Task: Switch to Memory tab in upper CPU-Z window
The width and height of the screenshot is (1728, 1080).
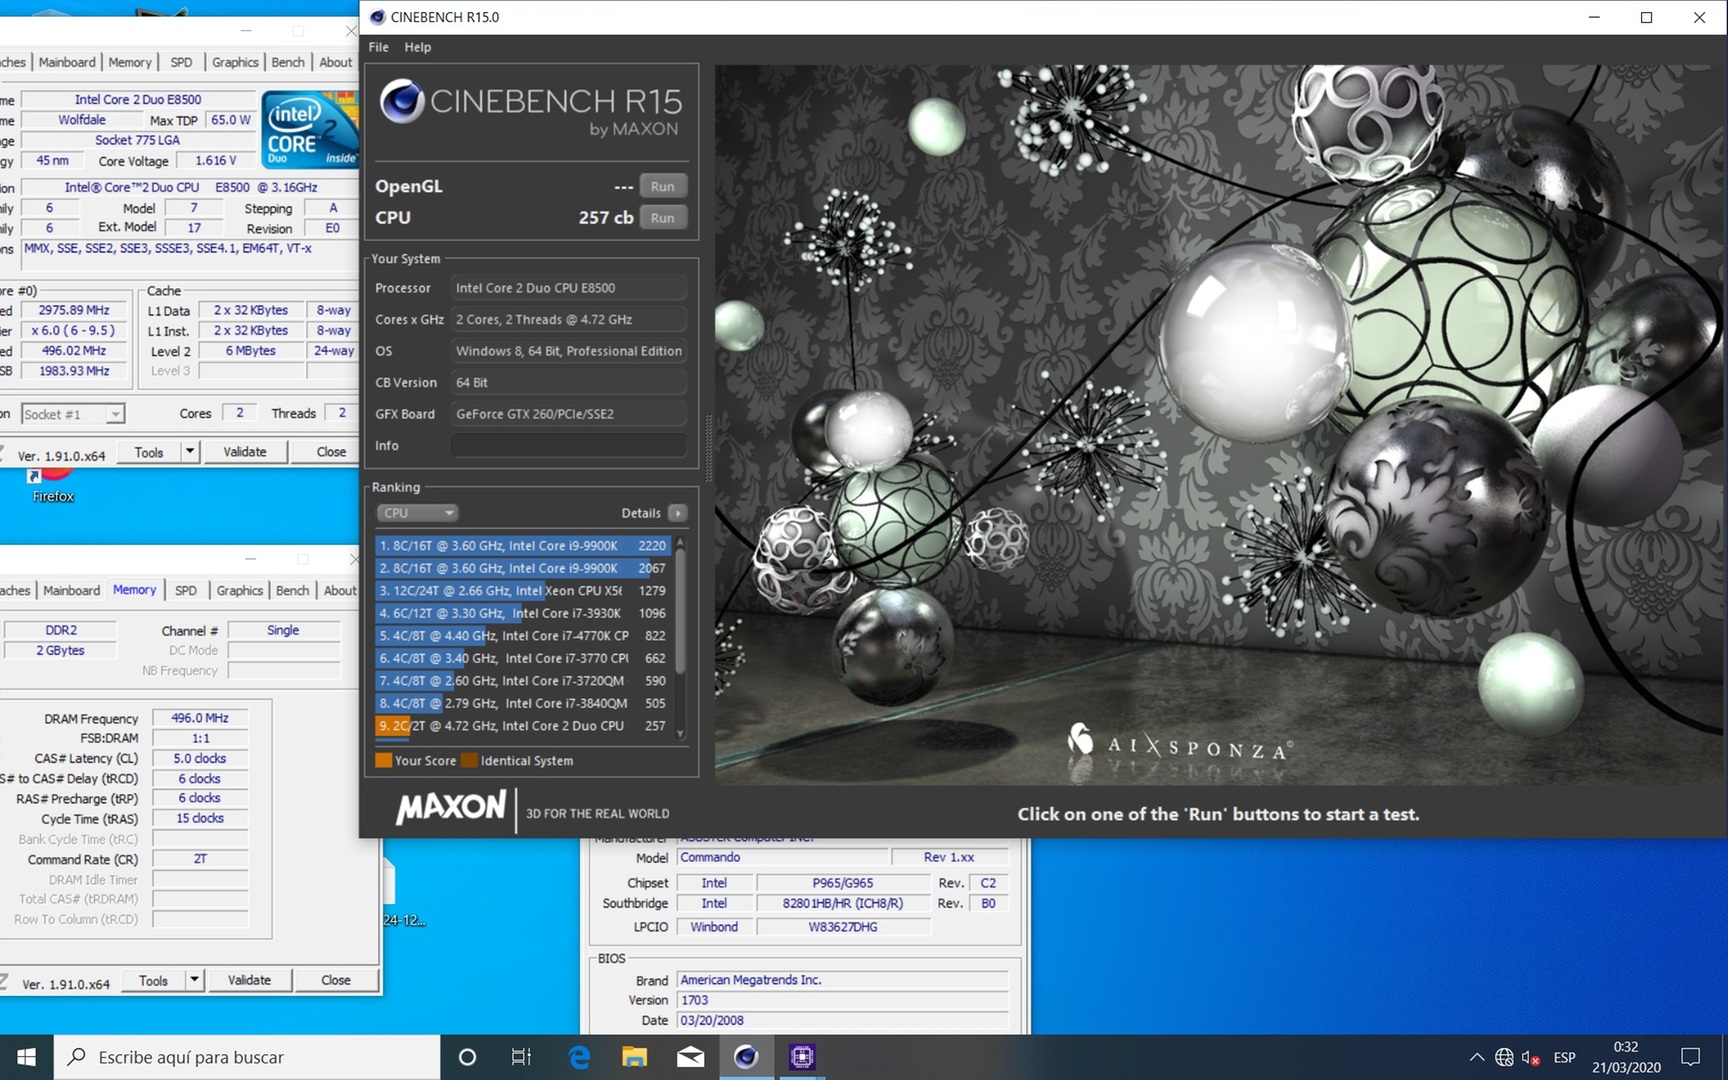Action: [130, 62]
